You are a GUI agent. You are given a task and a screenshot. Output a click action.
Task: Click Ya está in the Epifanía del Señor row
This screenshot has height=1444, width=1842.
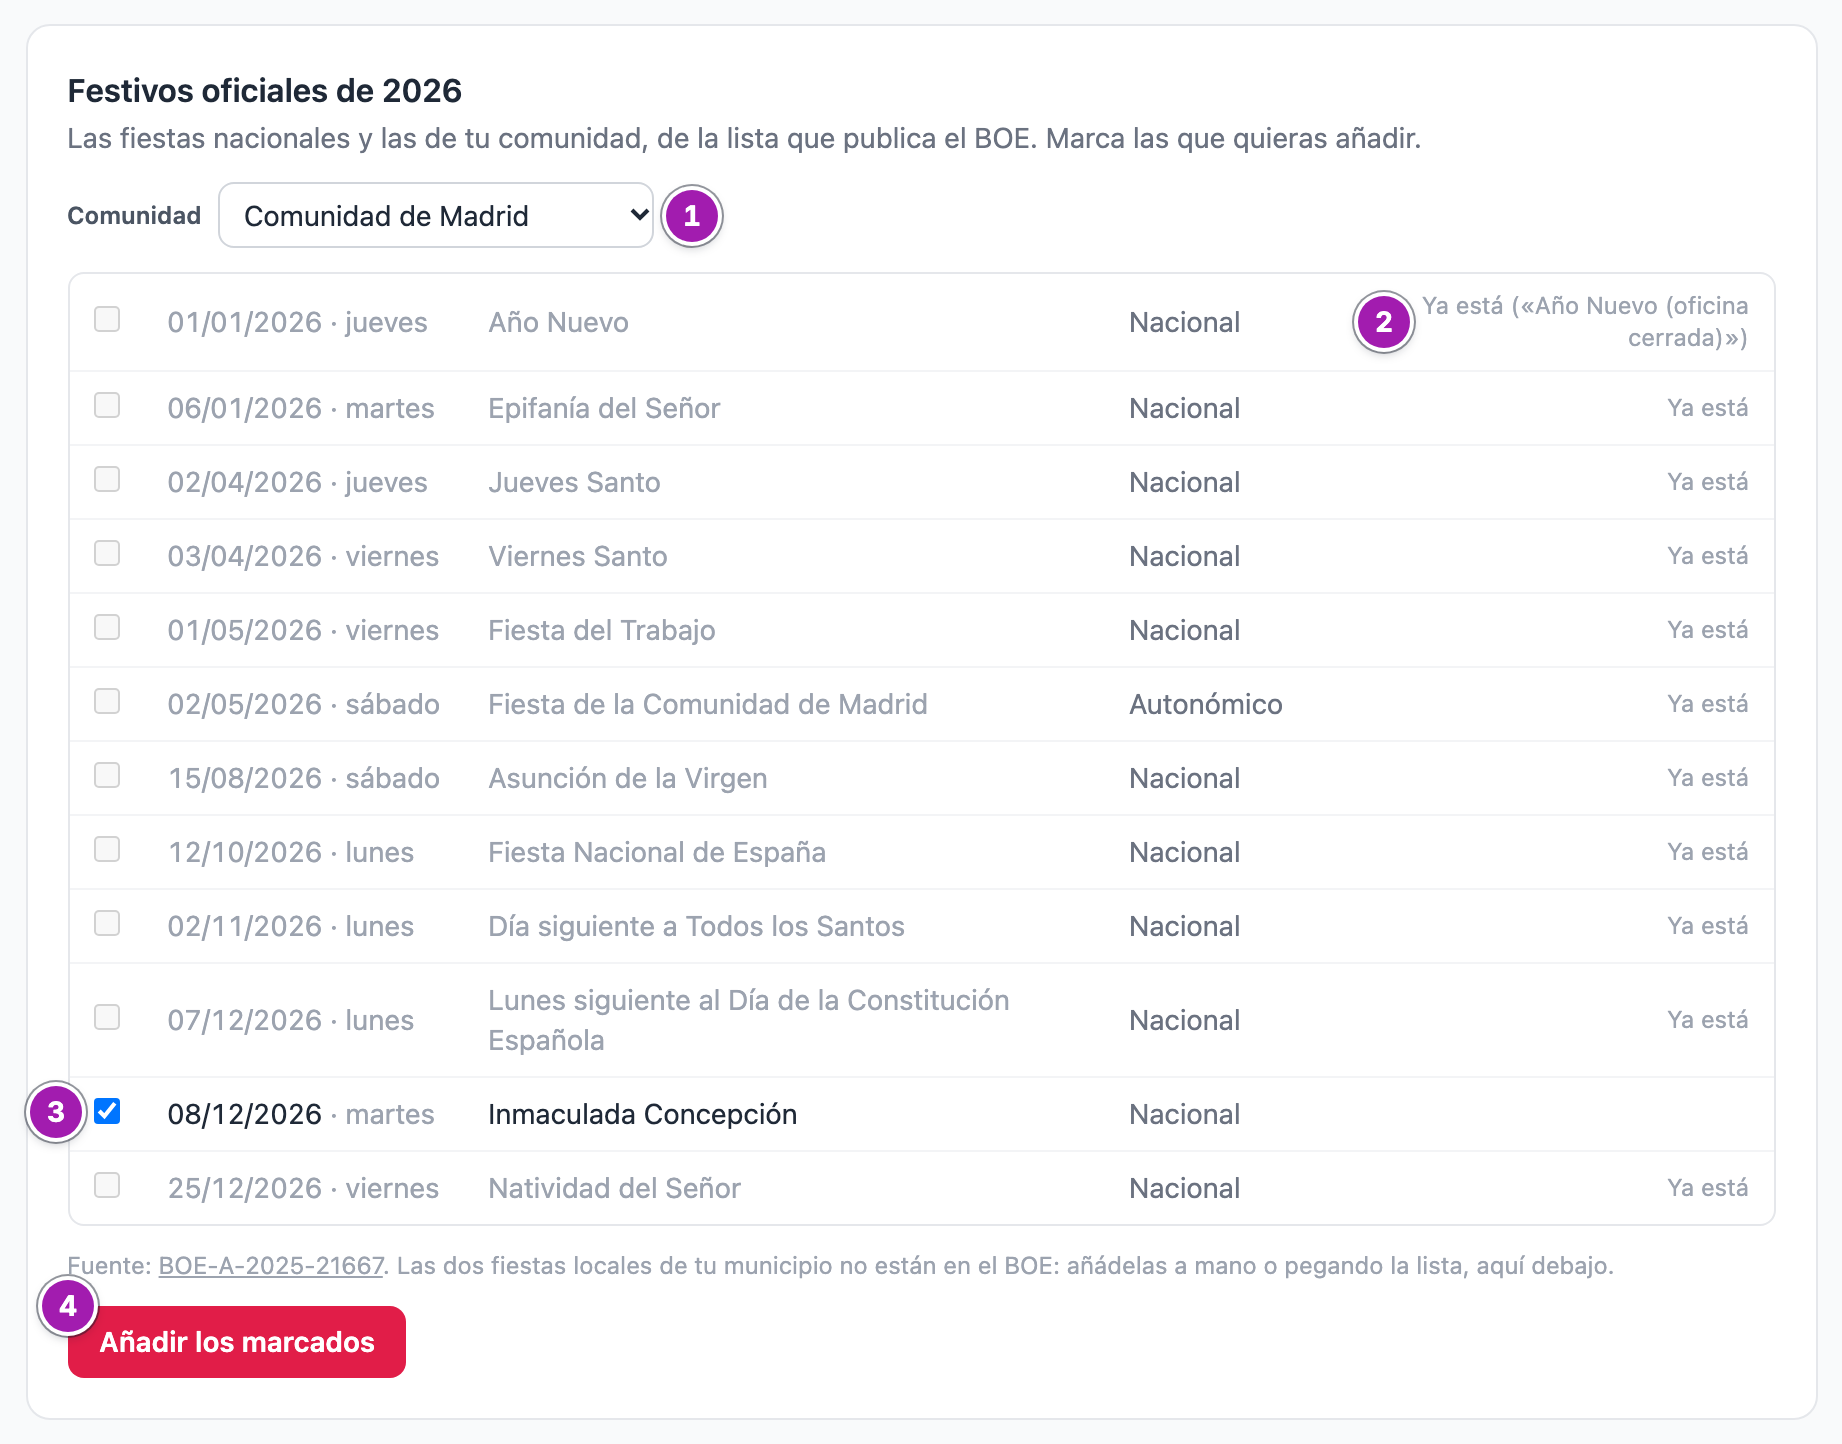pyautogui.click(x=1708, y=408)
